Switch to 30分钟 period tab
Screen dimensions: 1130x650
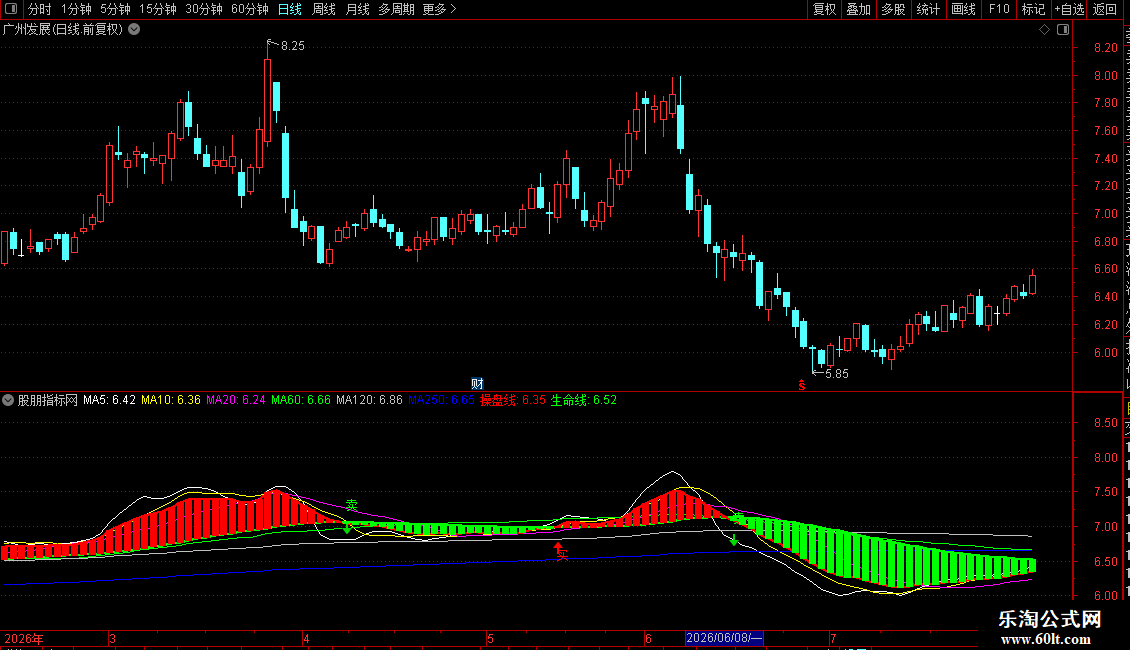(x=203, y=9)
